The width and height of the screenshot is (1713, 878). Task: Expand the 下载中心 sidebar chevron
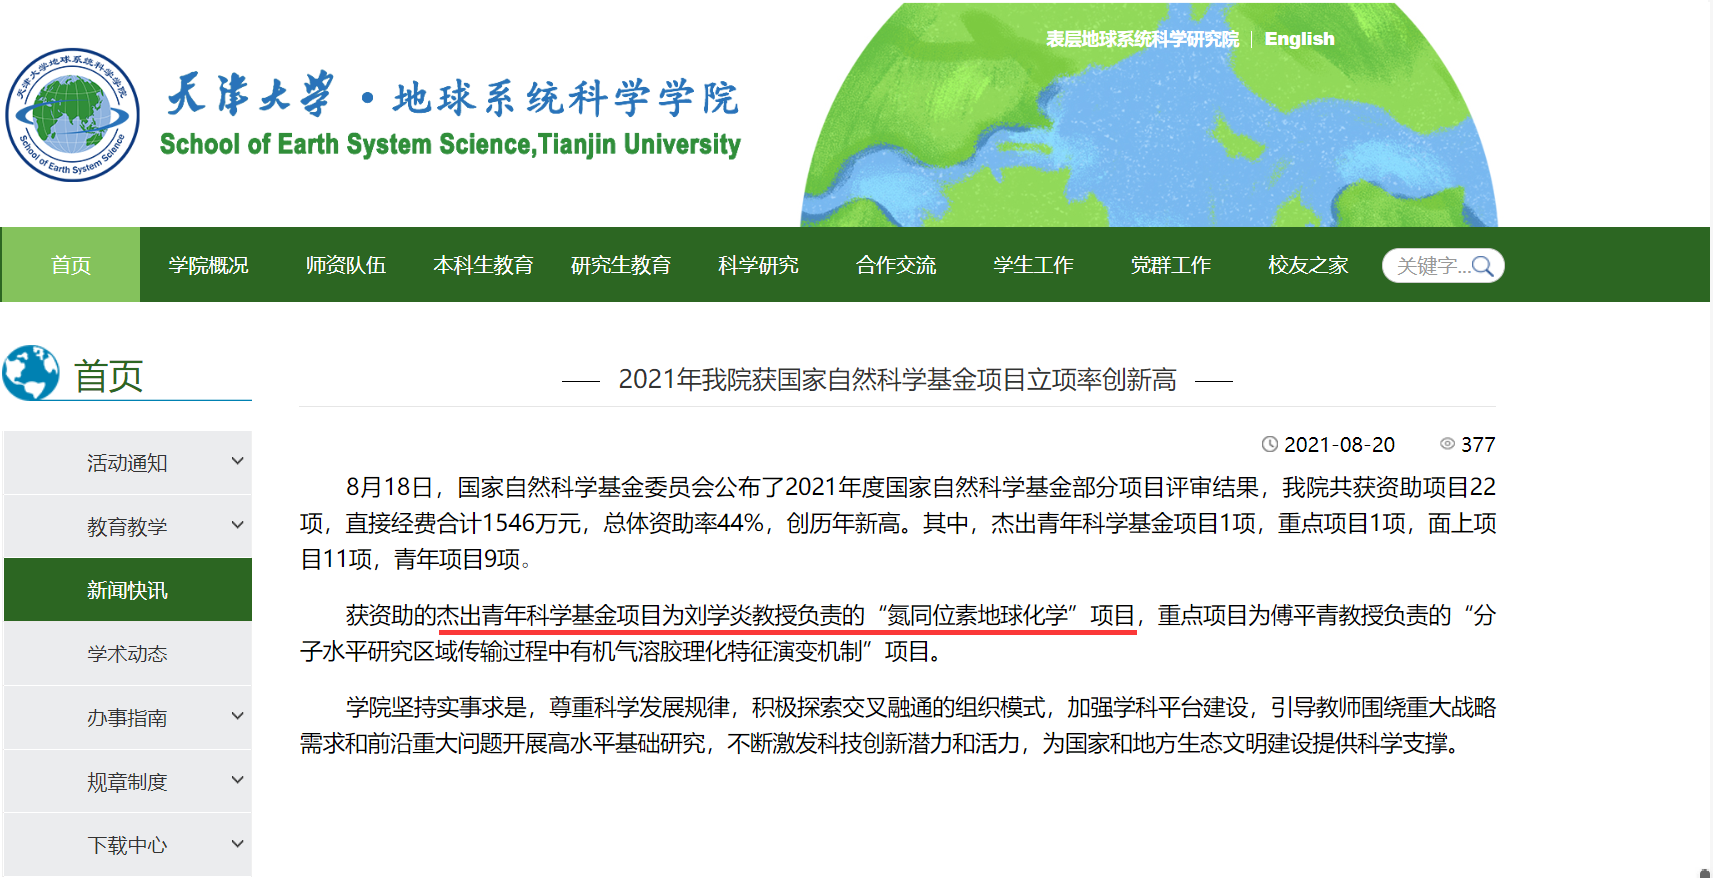(x=238, y=844)
